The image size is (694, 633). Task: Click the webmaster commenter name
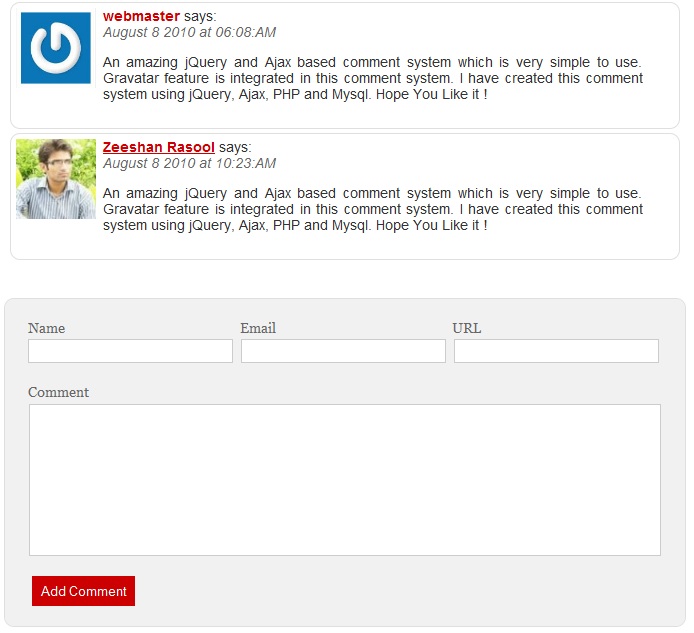[x=141, y=16]
